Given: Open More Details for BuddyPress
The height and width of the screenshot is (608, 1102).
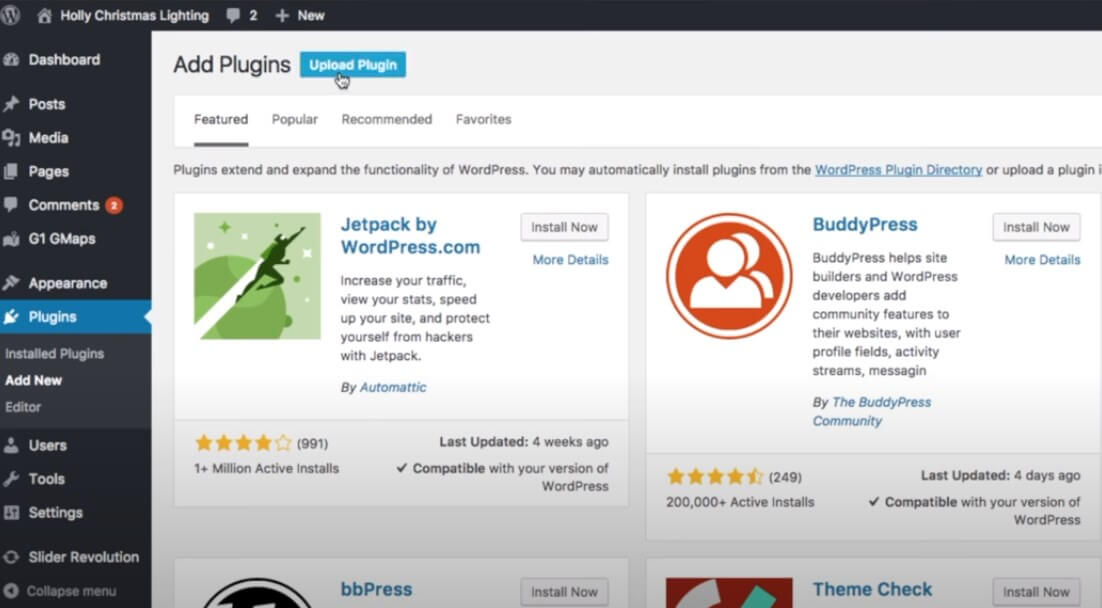Looking at the screenshot, I should pyautogui.click(x=1042, y=260).
